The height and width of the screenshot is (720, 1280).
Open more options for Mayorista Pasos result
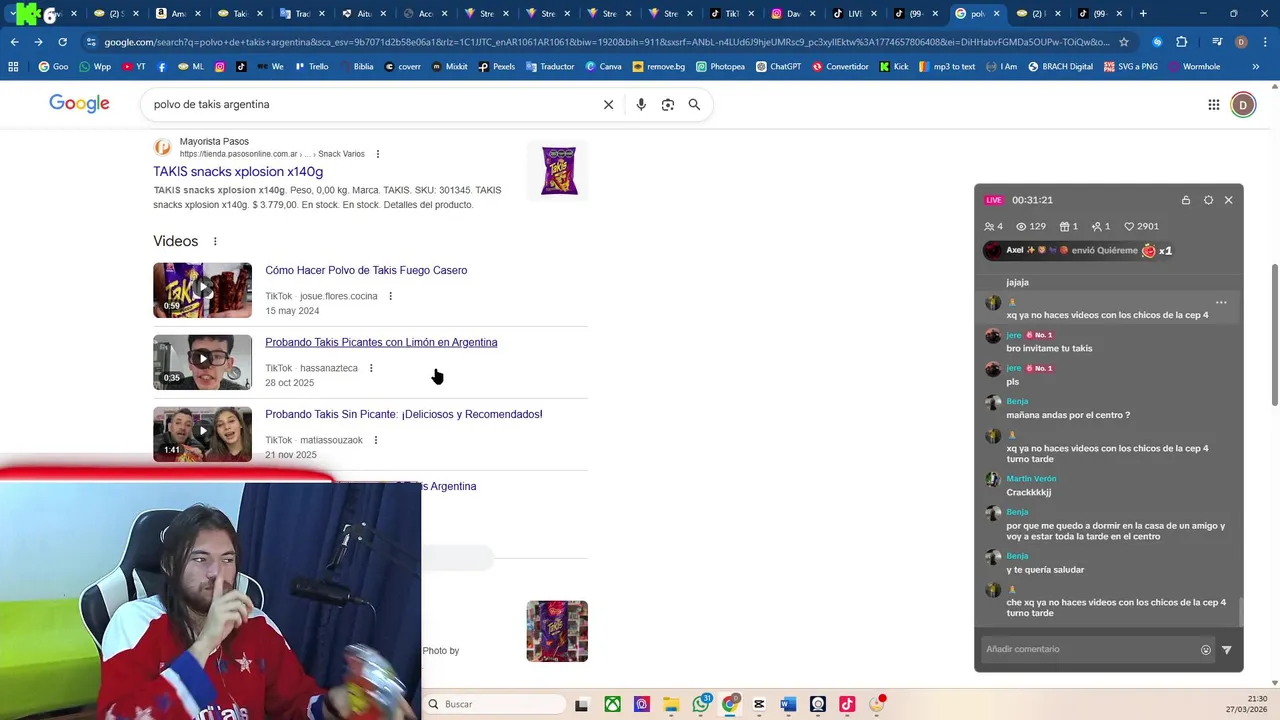point(378,154)
